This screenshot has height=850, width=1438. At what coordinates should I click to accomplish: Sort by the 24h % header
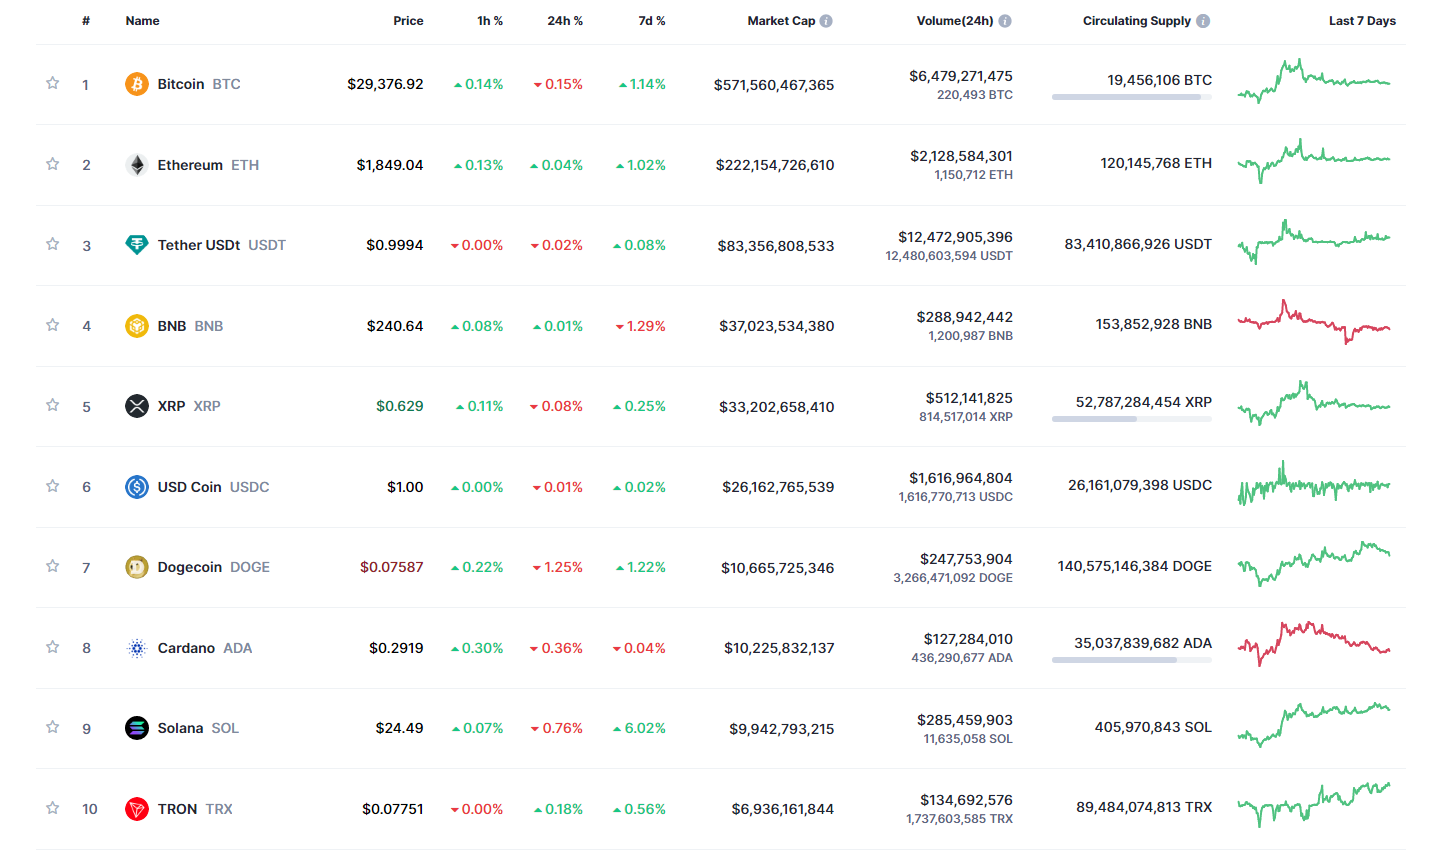[x=565, y=21]
